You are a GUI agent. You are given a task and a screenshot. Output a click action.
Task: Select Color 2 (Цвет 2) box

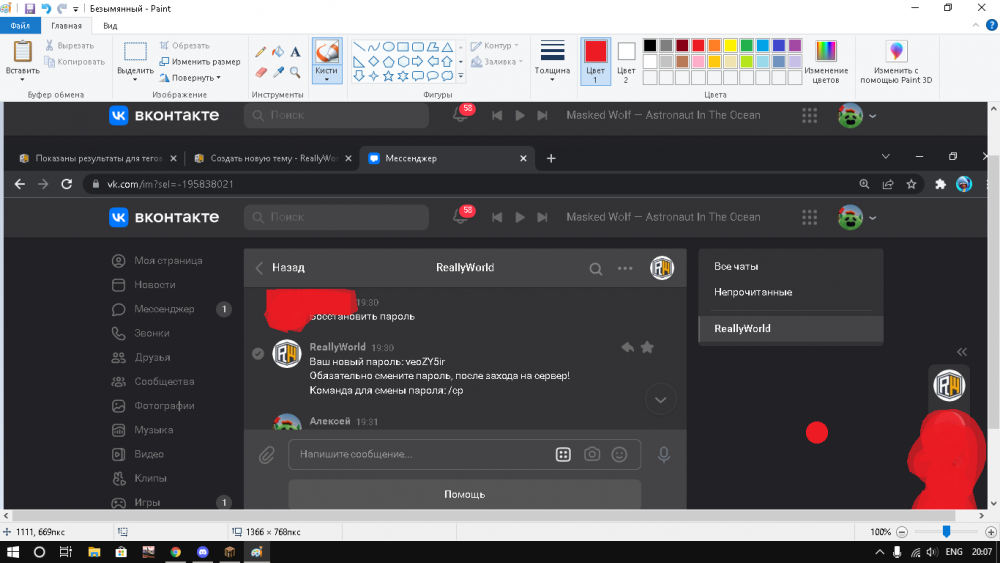(x=626, y=61)
